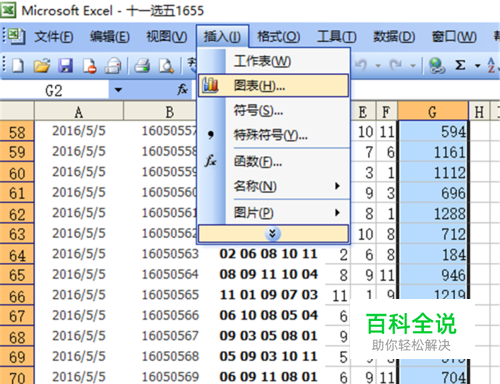
Task: Open a file with the Open folder icon
Action: (42, 65)
